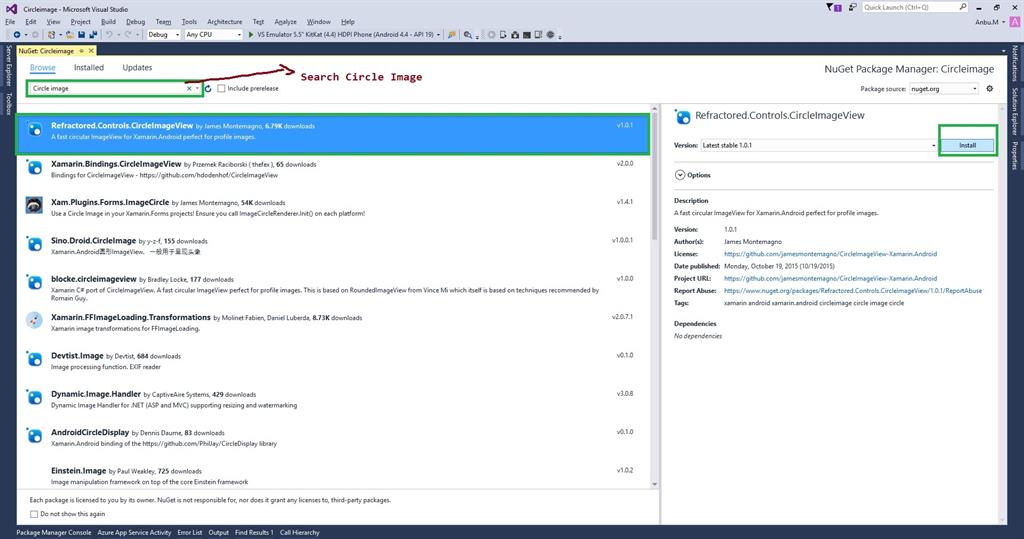Open the tab list dropdown arrow
The height and width of the screenshot is (539, 1024).
(x=1003, y=51)
